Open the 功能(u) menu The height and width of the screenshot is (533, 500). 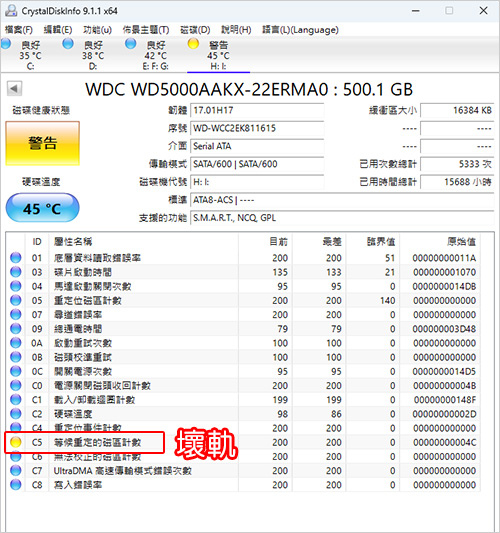97,30
